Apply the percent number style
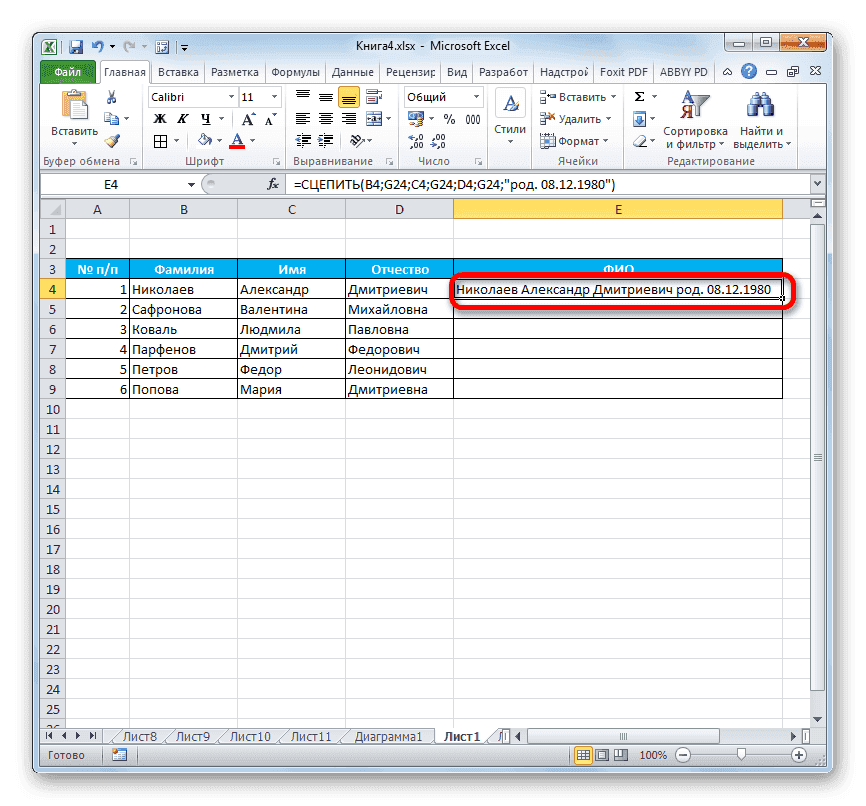This screenshot has width=866, height=806. click(449, 119)
